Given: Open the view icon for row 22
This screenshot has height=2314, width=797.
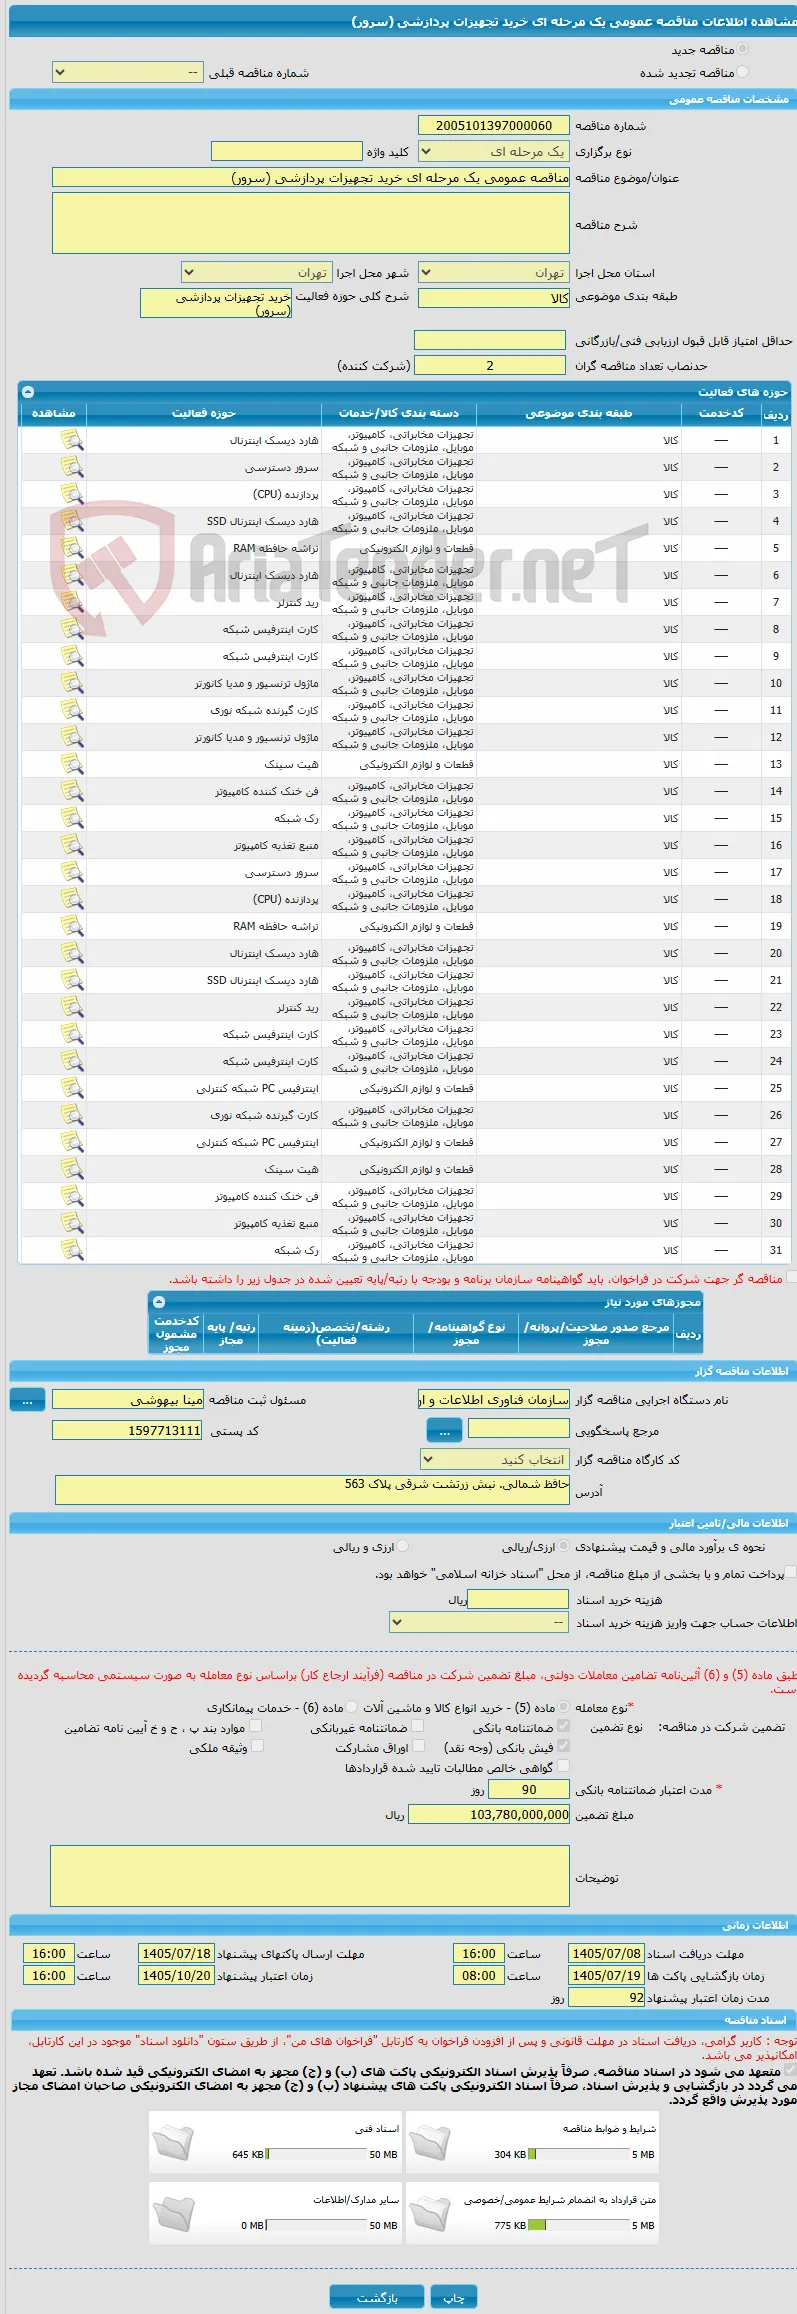Looking at the screenshot, I should tap(71, 1007).
